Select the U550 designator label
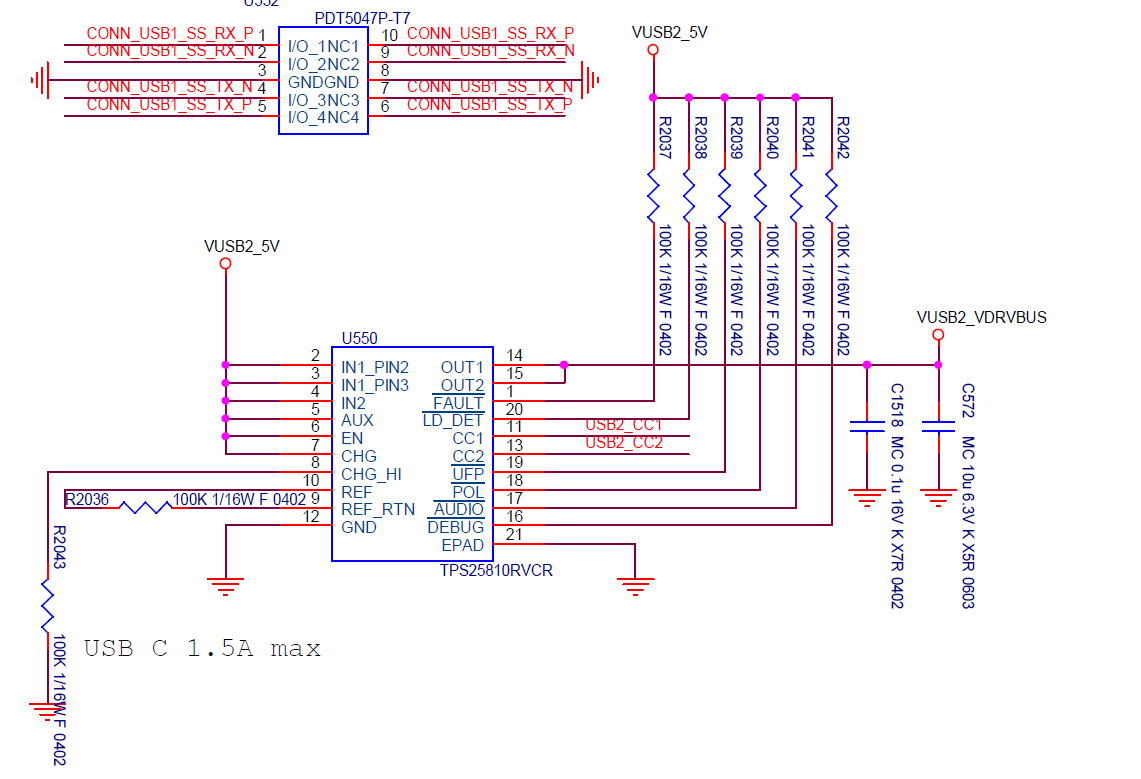This screenshot has height=779, width=1141. point(359,338)
